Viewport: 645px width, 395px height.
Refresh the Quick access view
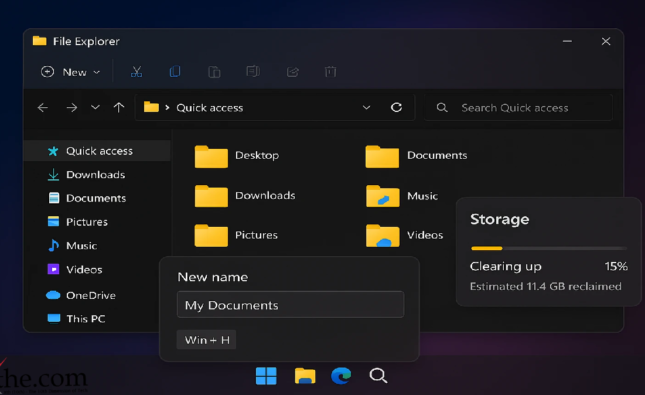pyautogui.click(x=396, y=107)
